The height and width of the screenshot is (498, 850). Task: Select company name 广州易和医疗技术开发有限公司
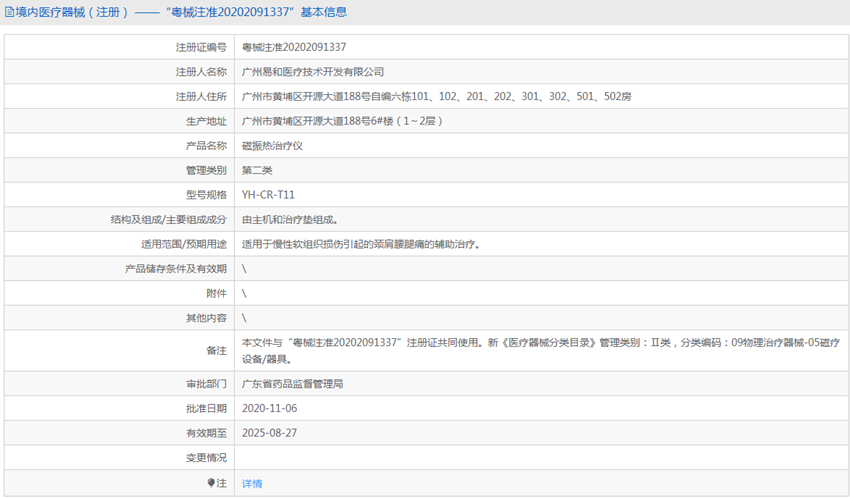coord(313,72)
